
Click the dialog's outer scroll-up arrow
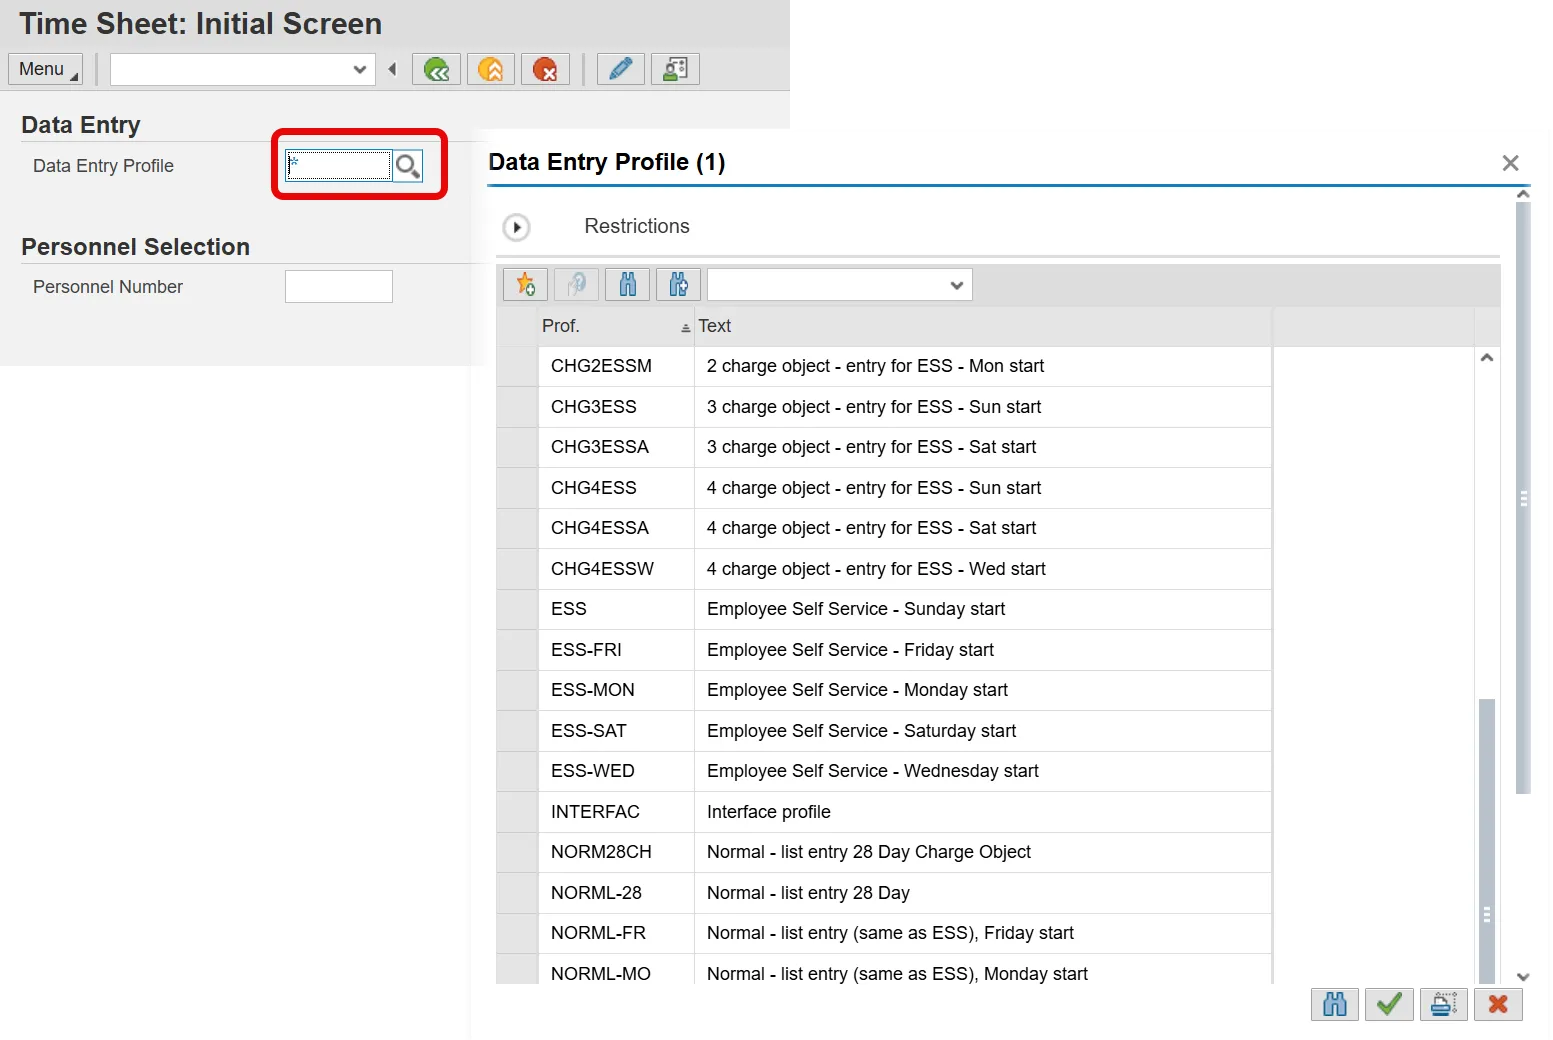click(x=1523, y=194)
